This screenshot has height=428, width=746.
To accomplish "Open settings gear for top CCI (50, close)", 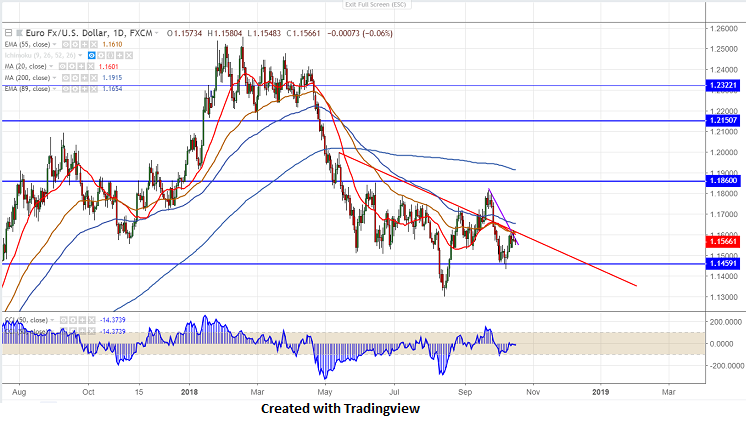I will [73, 320].
